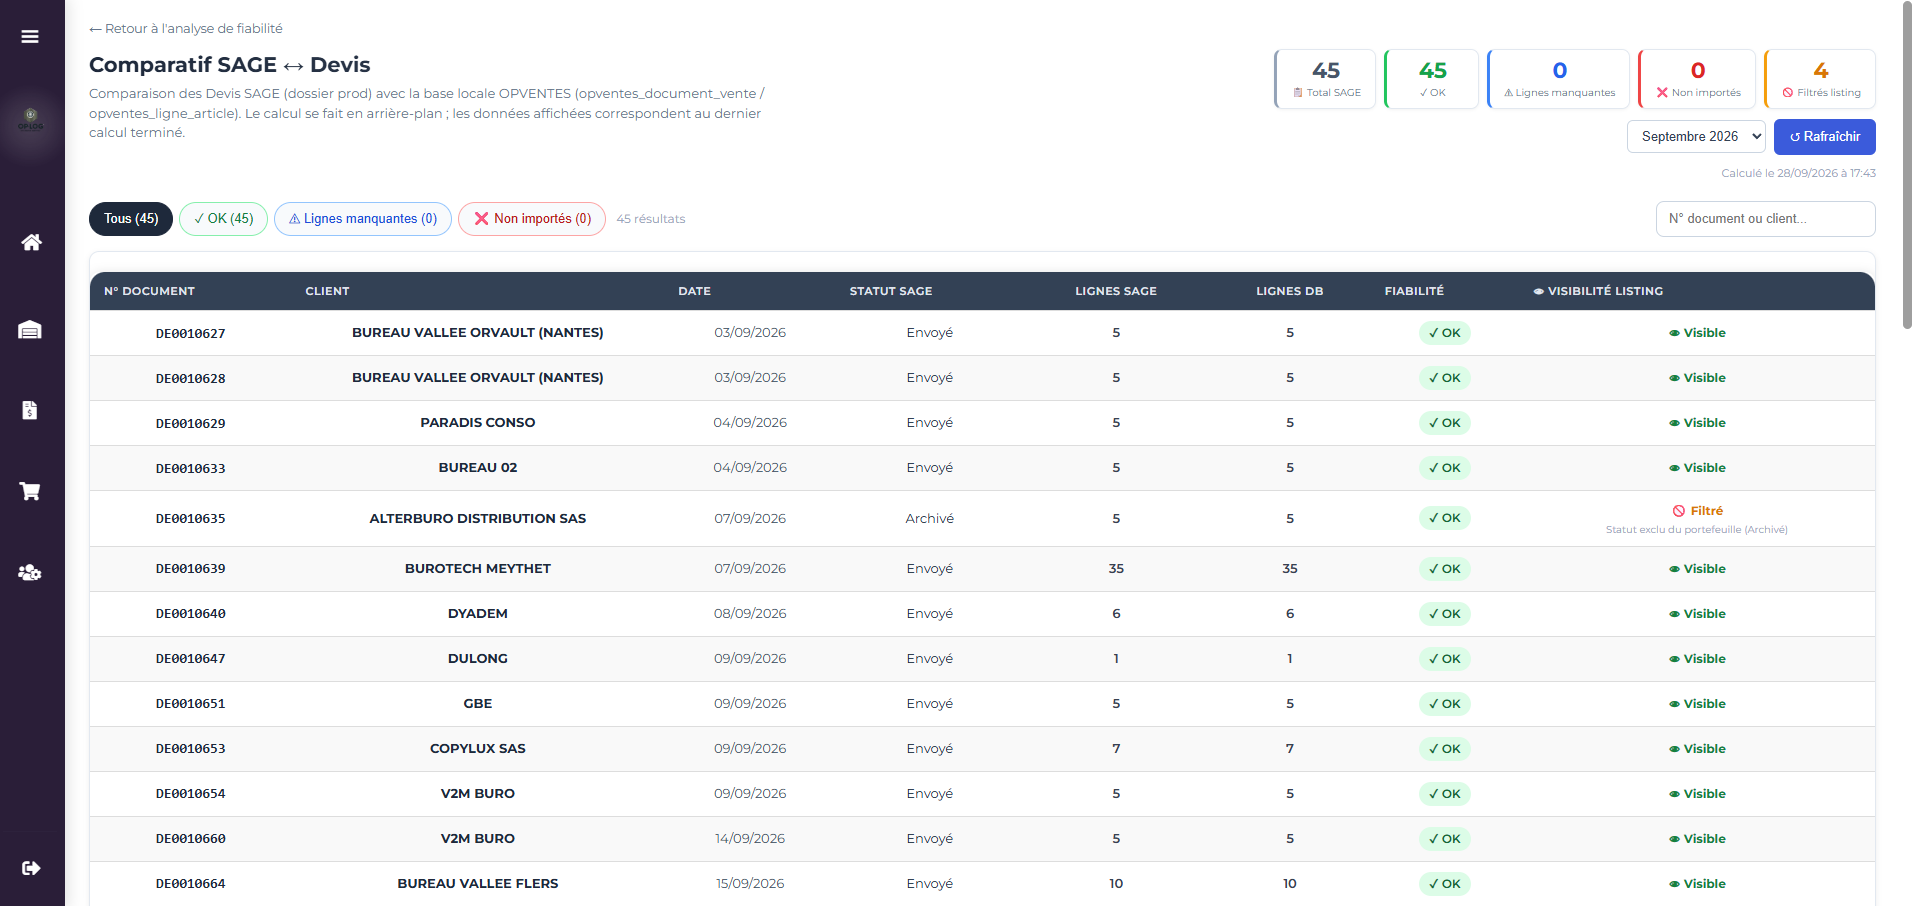Screen dimensions: 1912x906
Task: Click the N° Document column header
Action: (x=149, y=291)
